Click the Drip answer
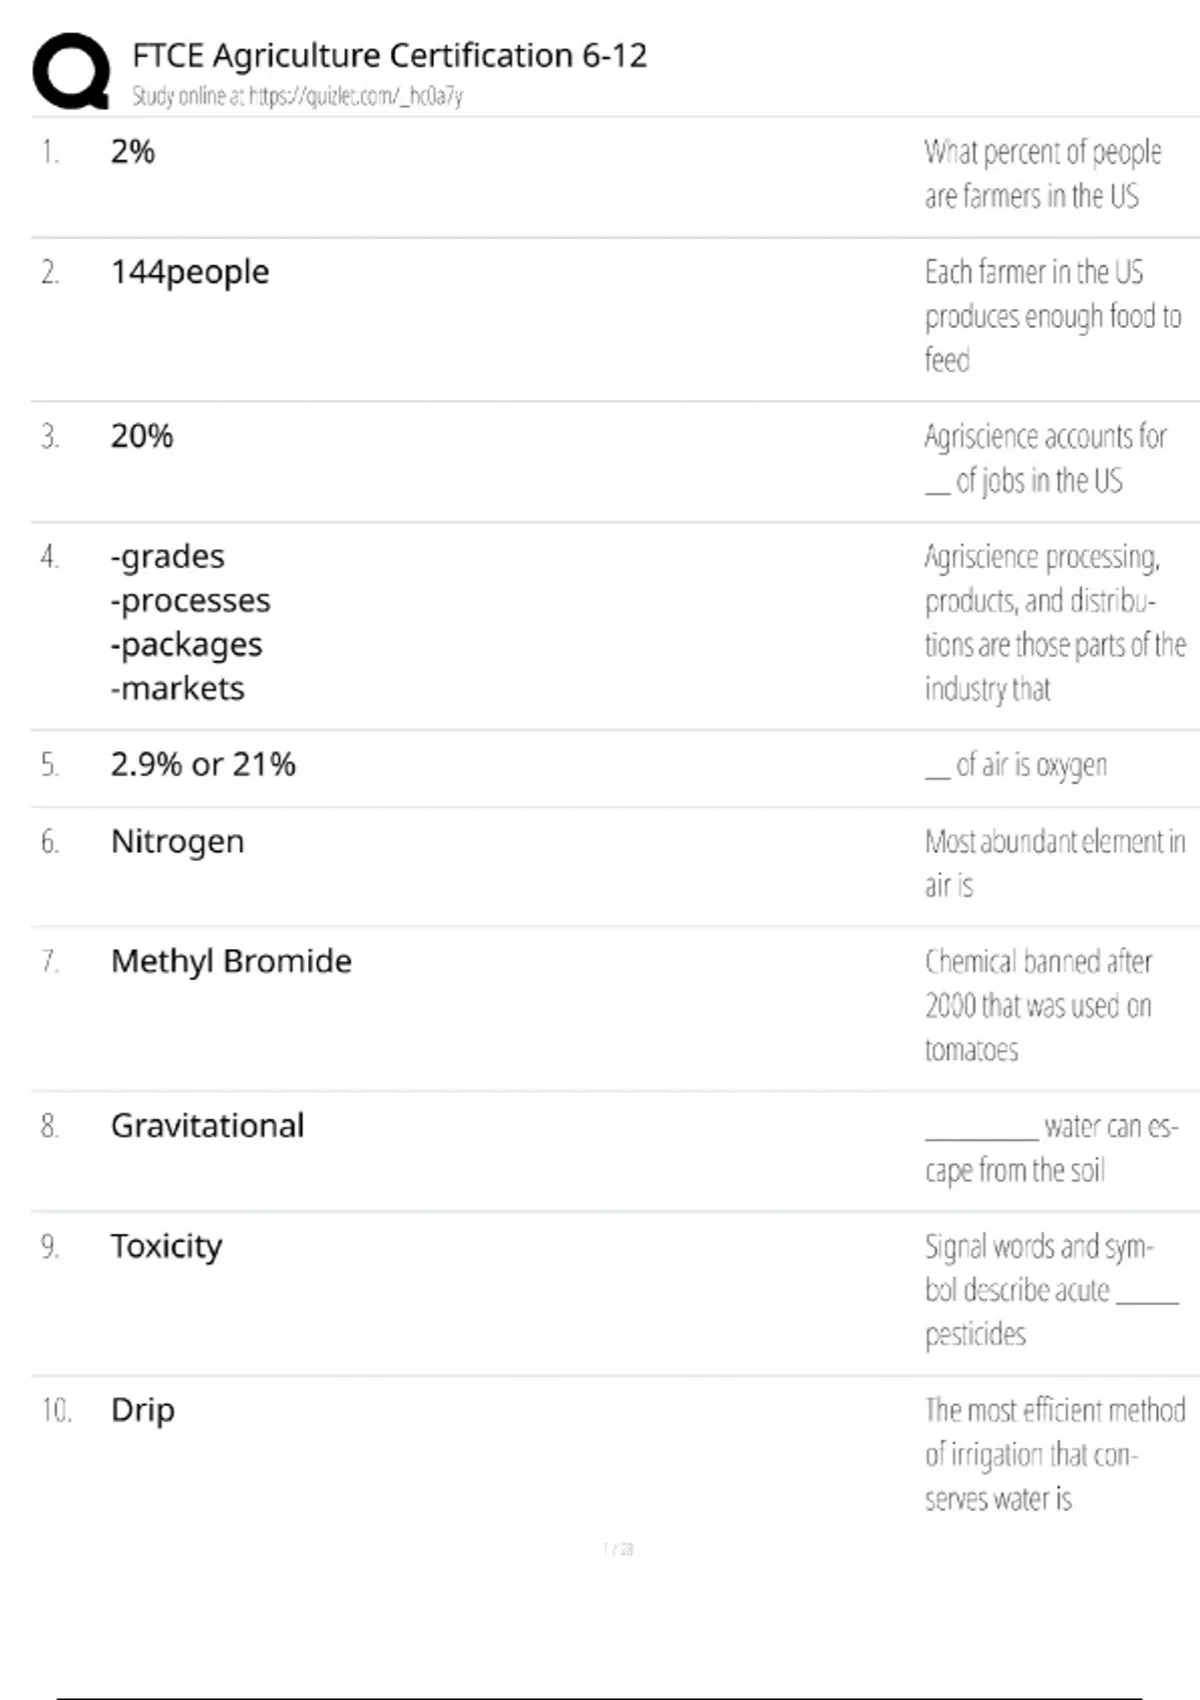Viewport: 1200px width, 1700px height. pyautogui.click(x=143, y=1410)
